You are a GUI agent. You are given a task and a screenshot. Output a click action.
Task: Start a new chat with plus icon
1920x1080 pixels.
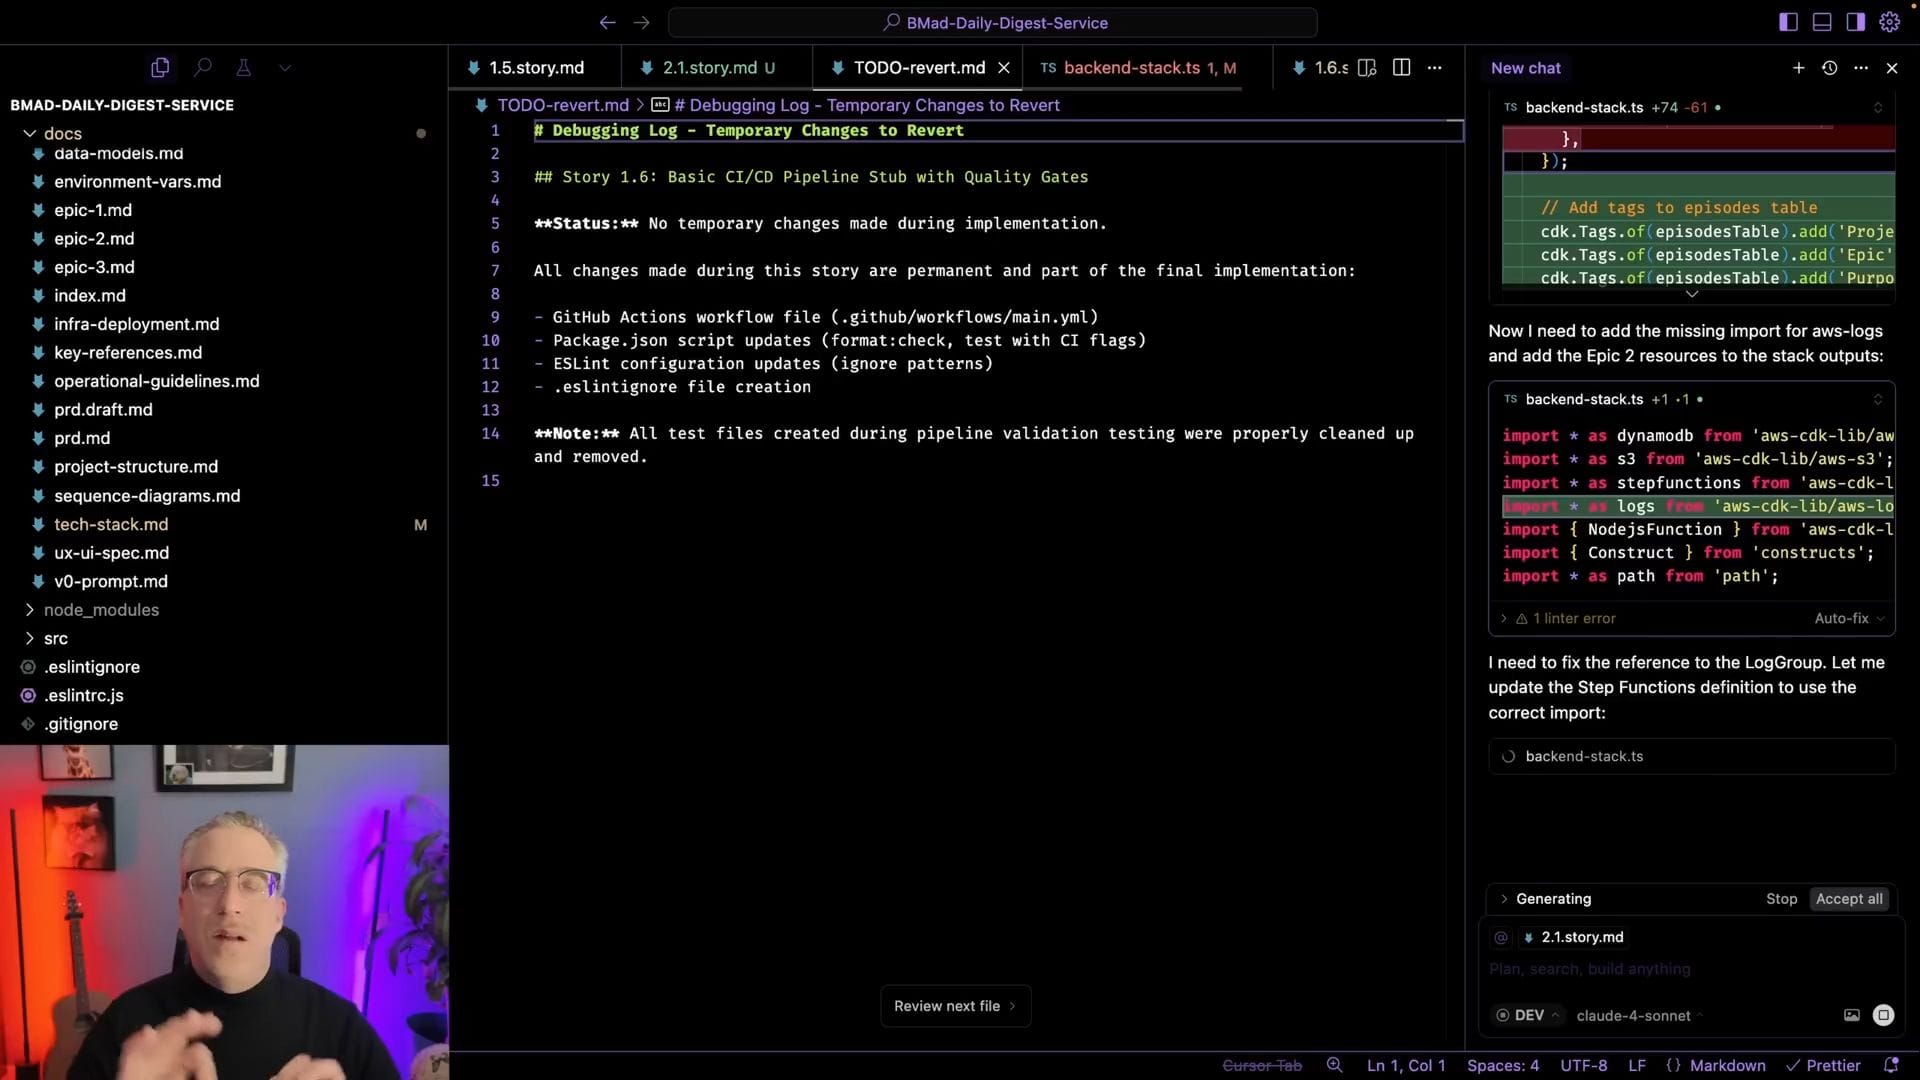point(1798,68)
